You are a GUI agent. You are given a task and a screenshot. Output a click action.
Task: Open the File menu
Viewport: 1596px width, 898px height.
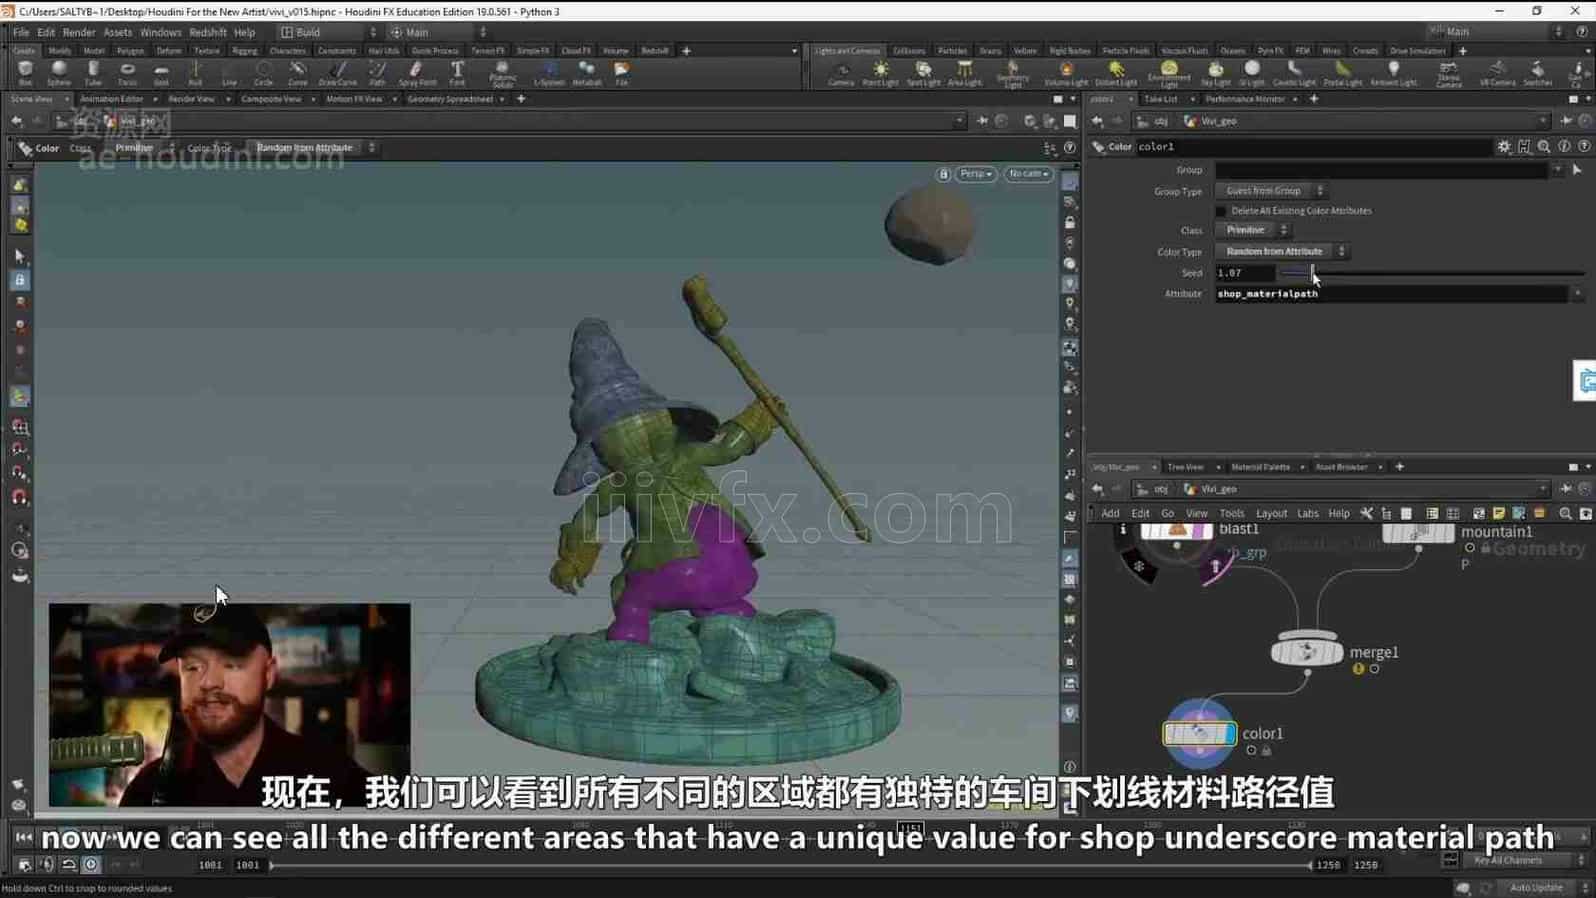pos(21,32)
